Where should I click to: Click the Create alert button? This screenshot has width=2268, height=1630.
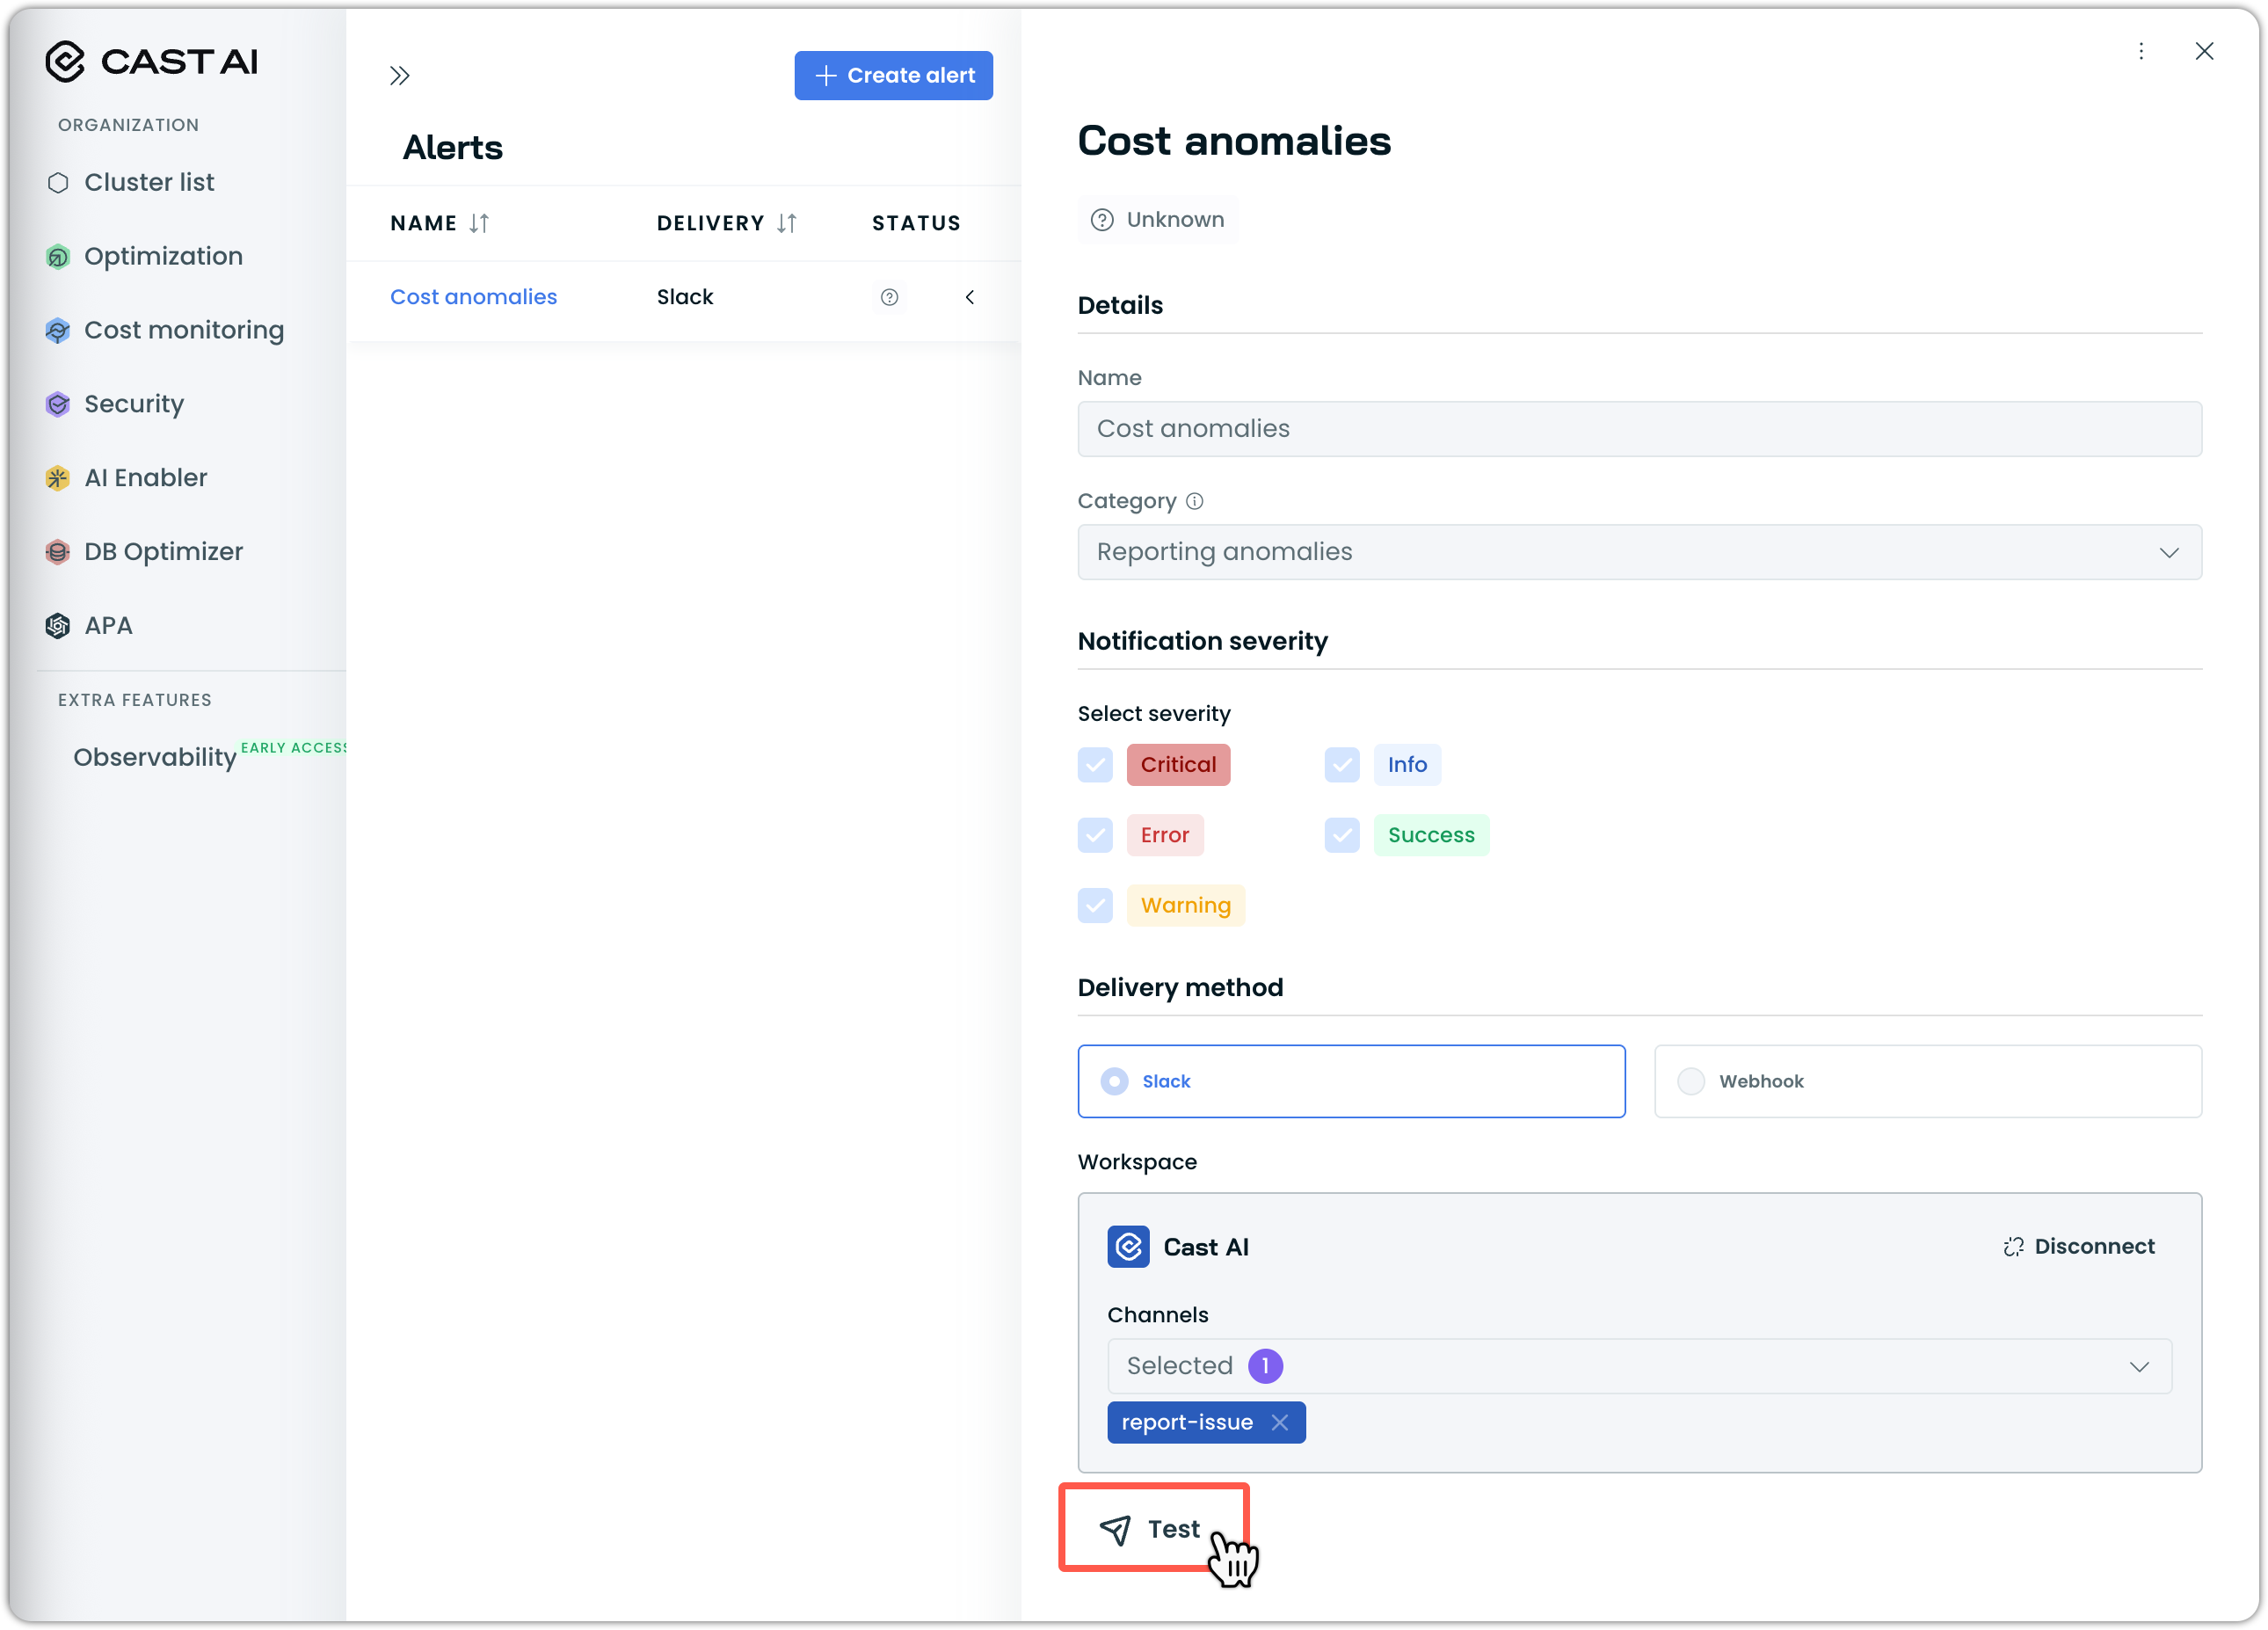click(x=893, y=76)
